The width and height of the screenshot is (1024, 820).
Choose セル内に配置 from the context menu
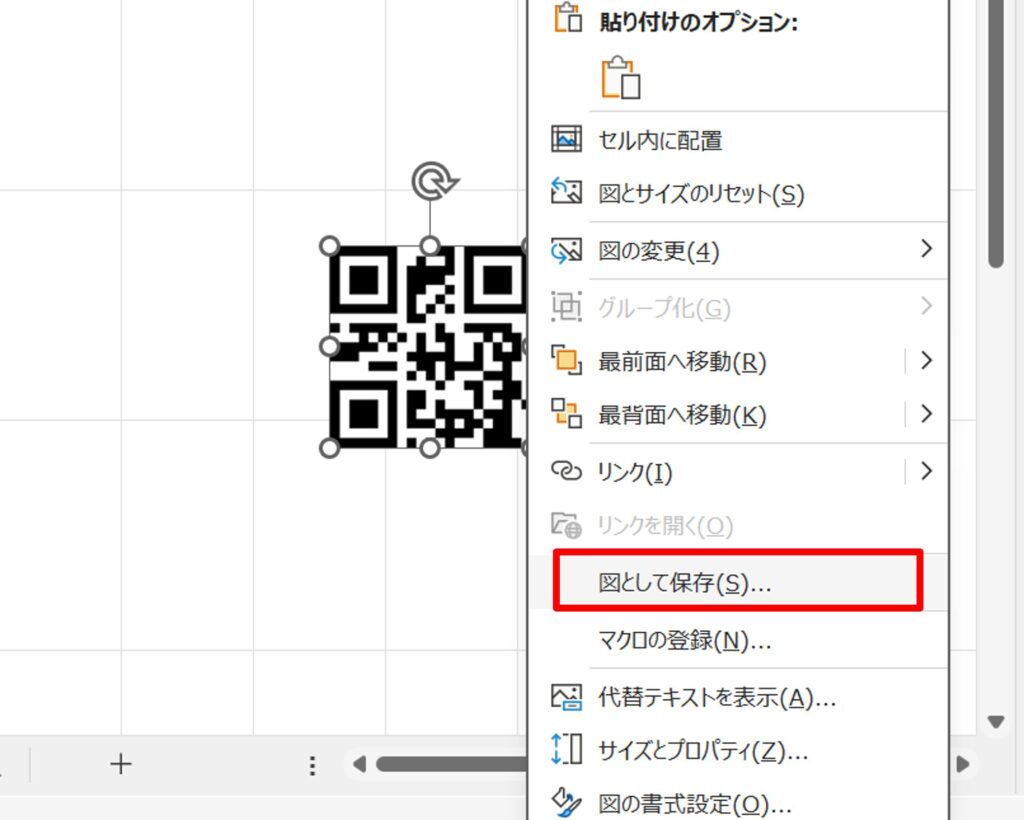(738, 140)
